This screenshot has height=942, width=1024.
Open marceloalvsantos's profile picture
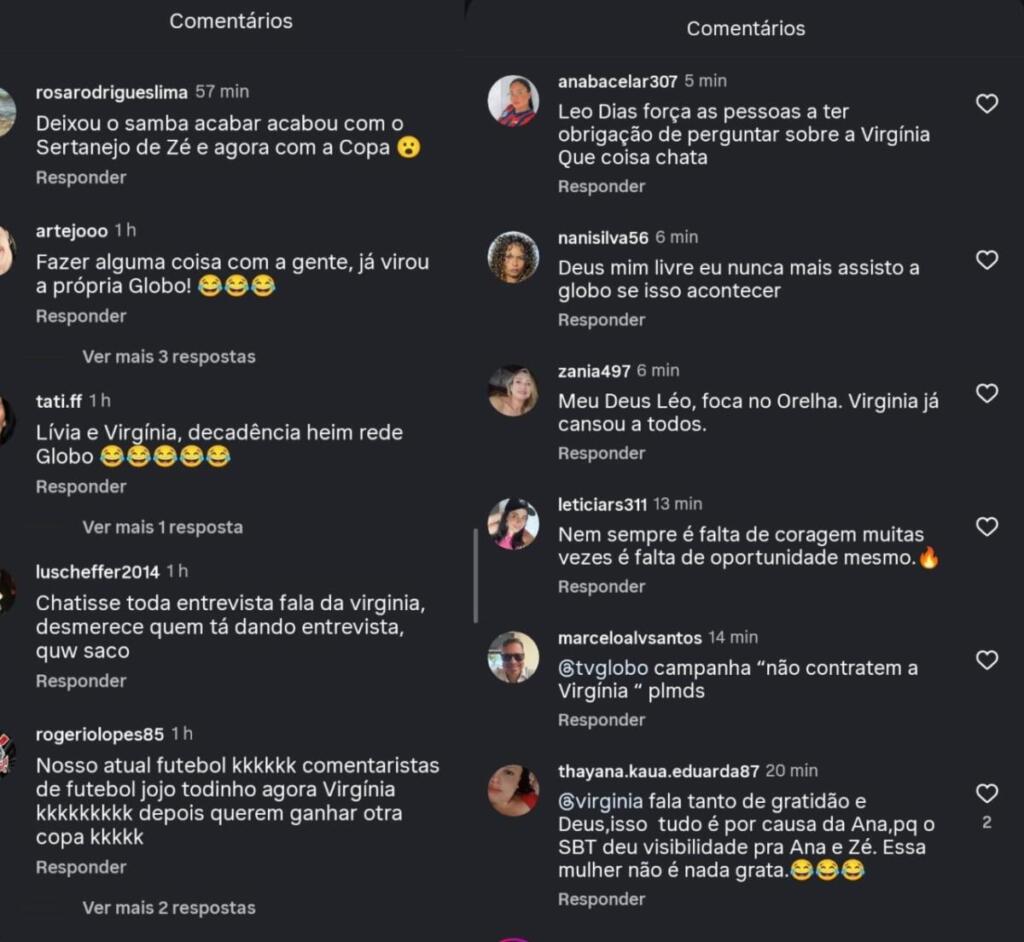click(513, 657)
